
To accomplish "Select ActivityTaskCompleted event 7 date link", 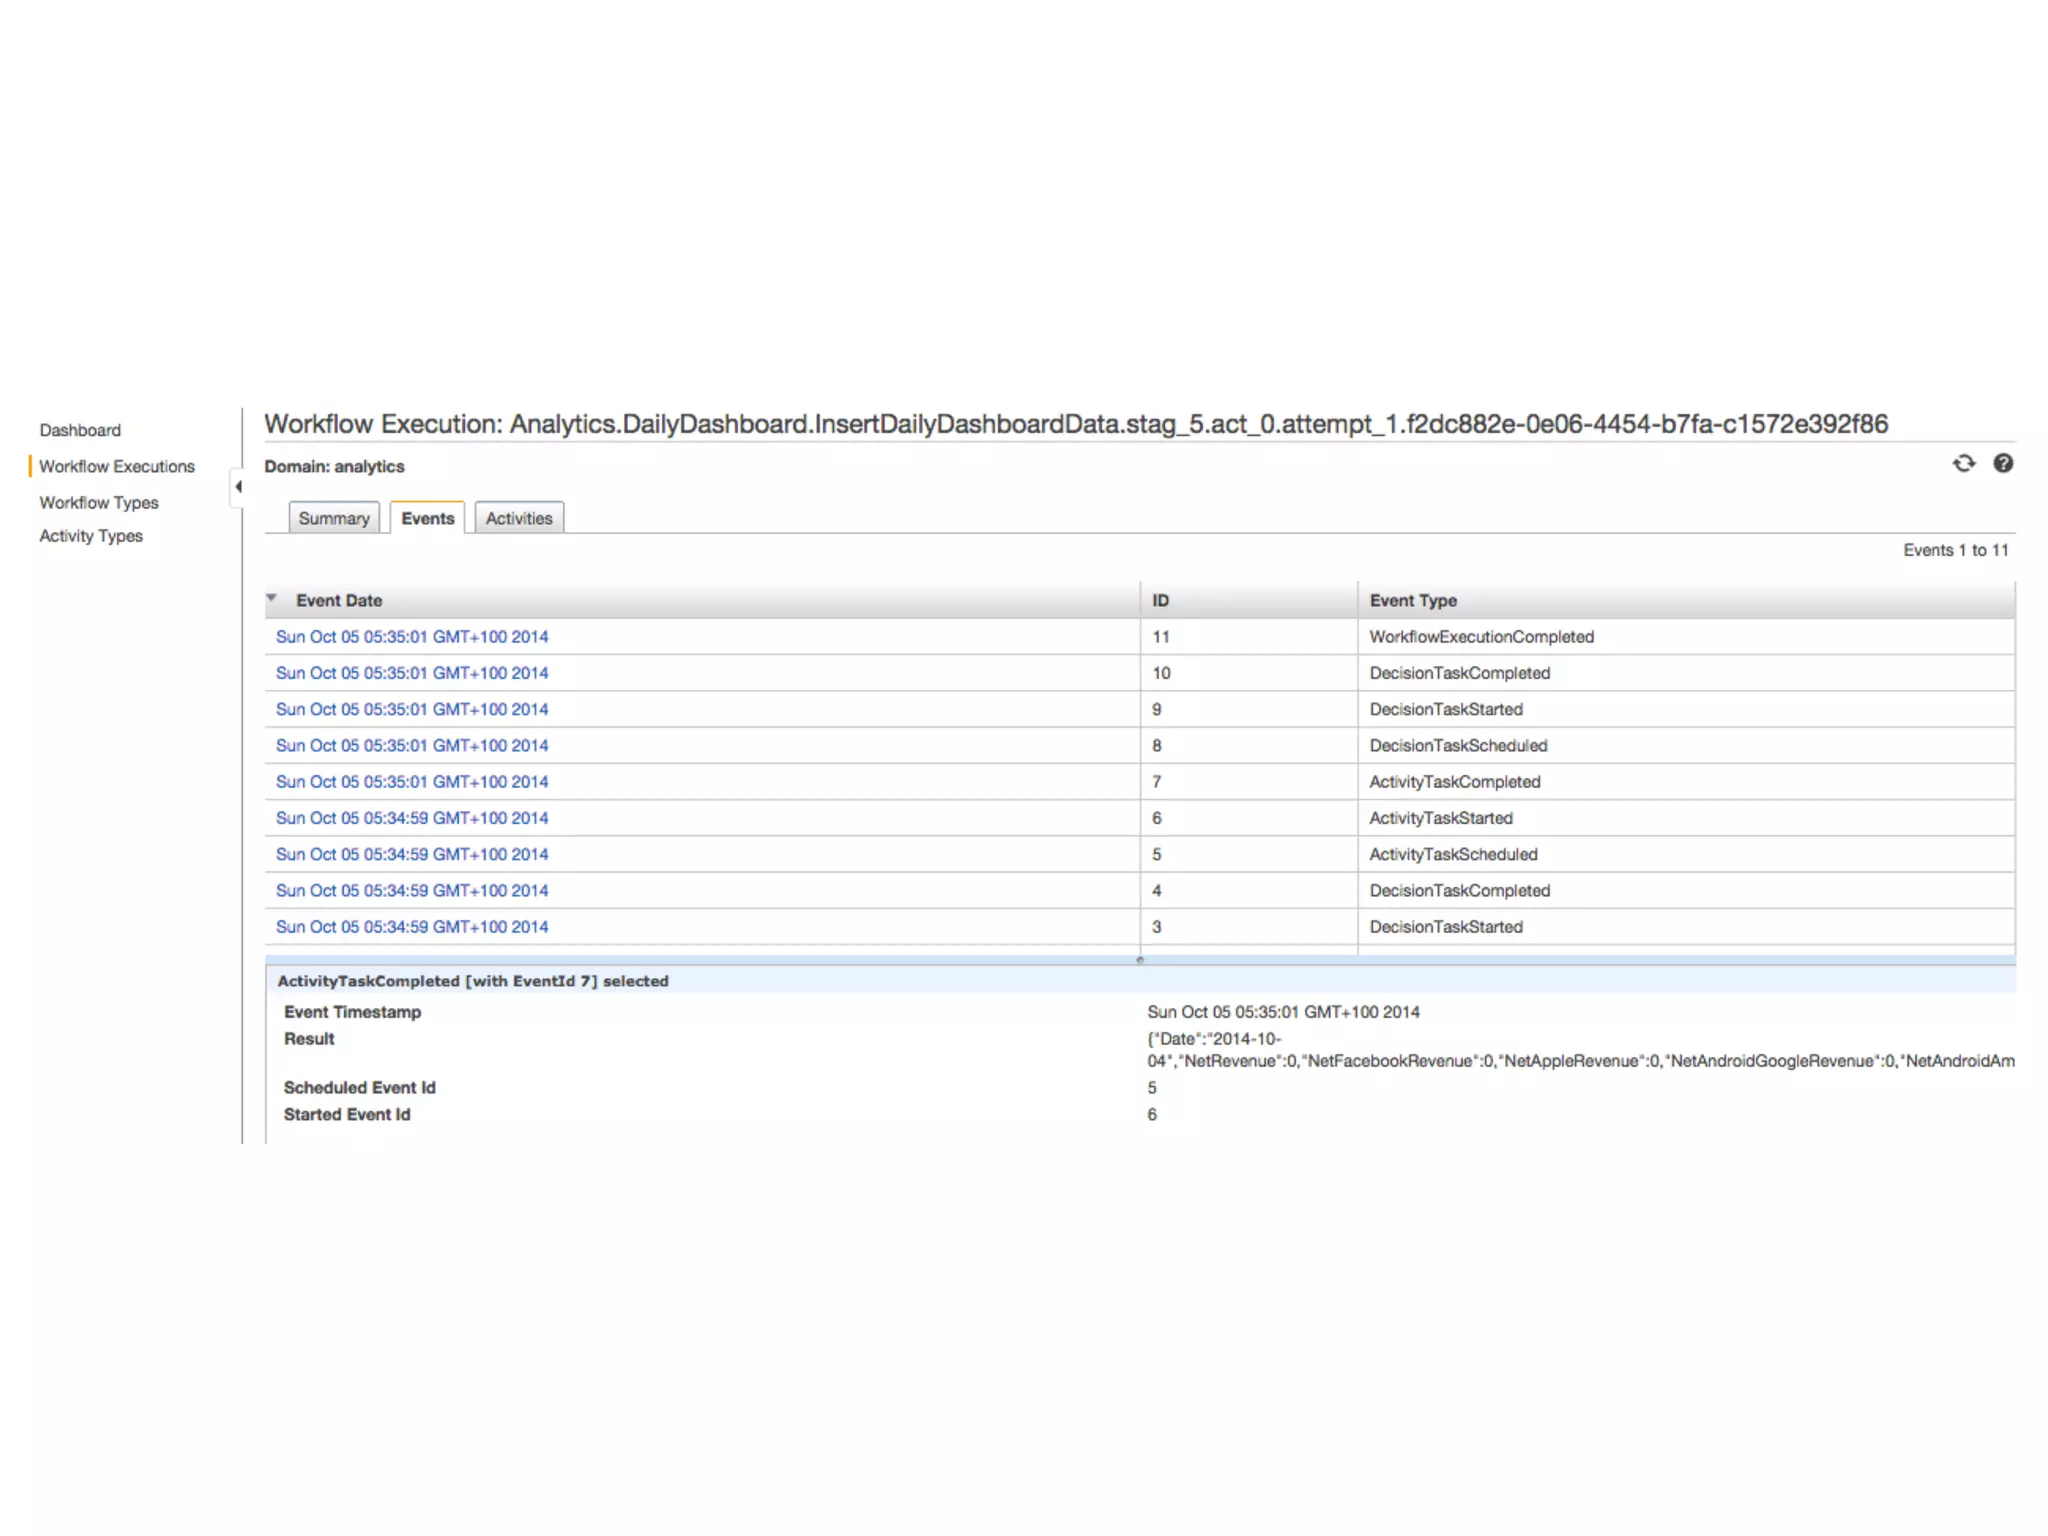I will coord(411,782).
